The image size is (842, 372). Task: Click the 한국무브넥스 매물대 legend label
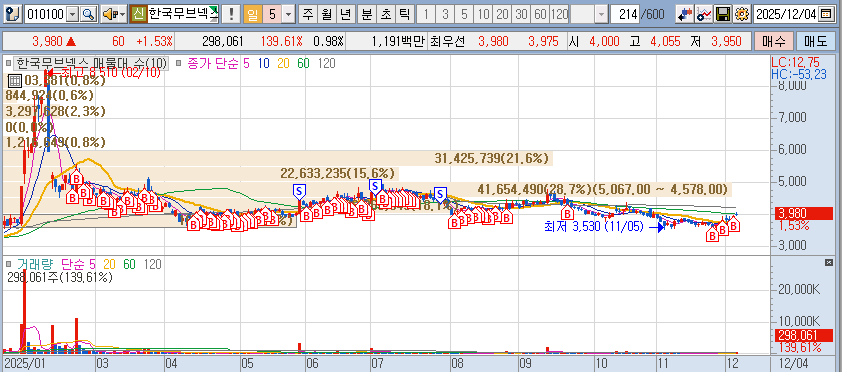tap(92, 63)
